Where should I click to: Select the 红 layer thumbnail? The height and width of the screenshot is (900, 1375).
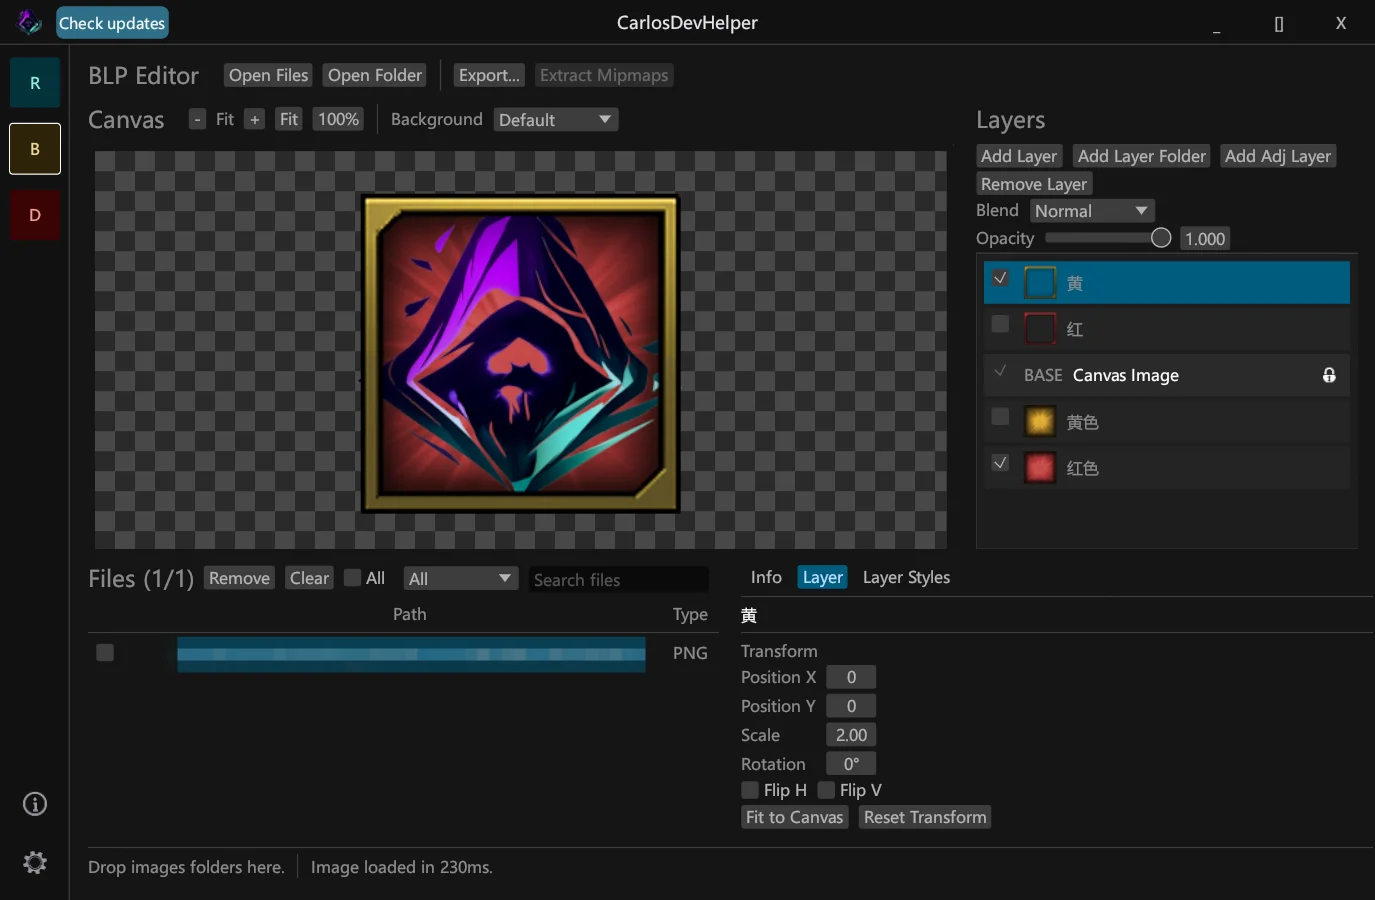(x=1040, y=329)
